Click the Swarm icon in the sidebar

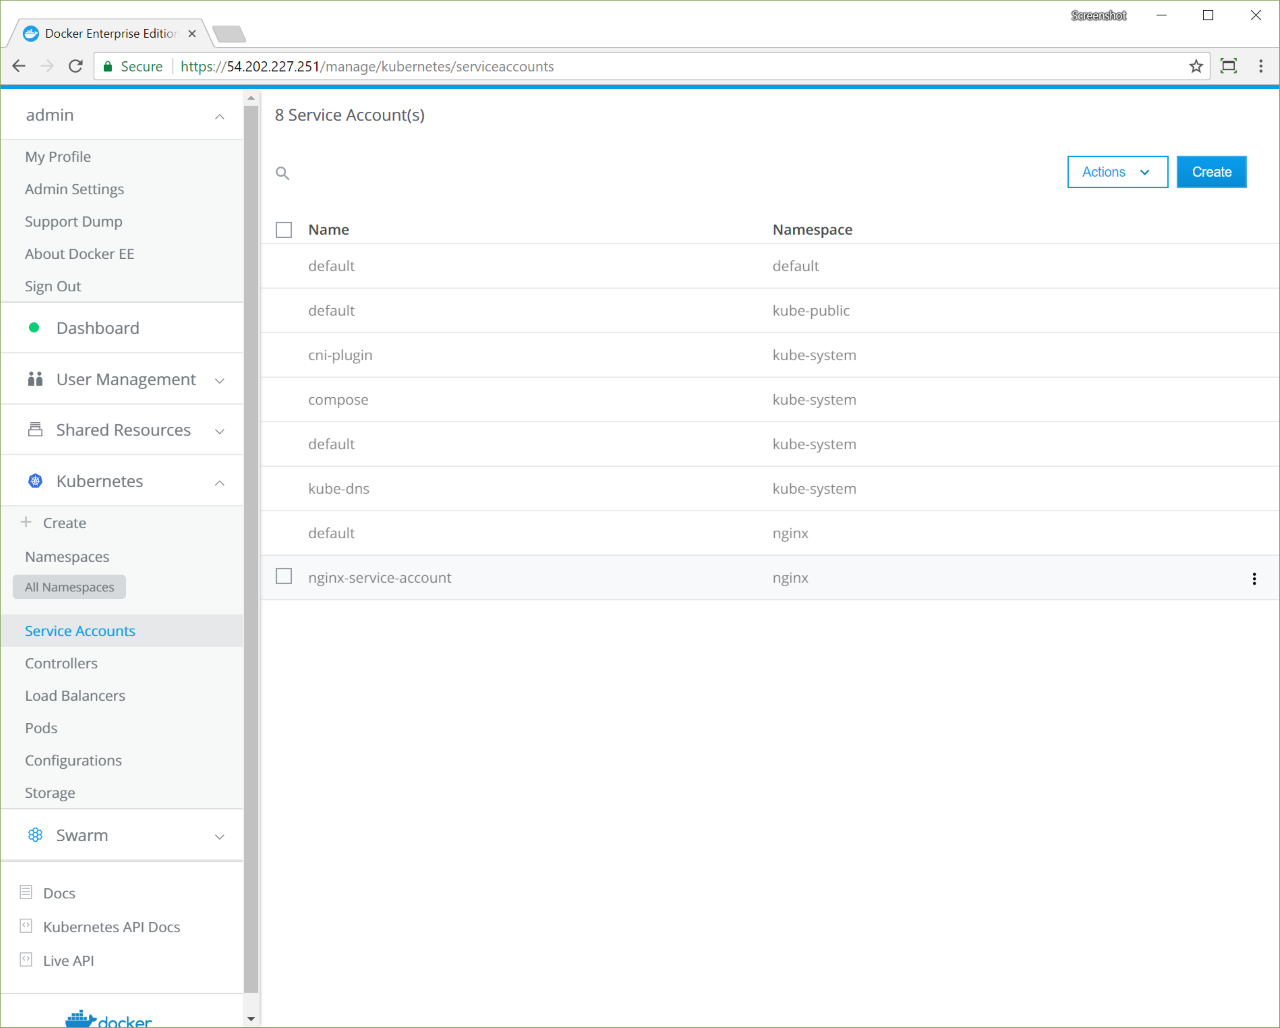tap(35, 835)
